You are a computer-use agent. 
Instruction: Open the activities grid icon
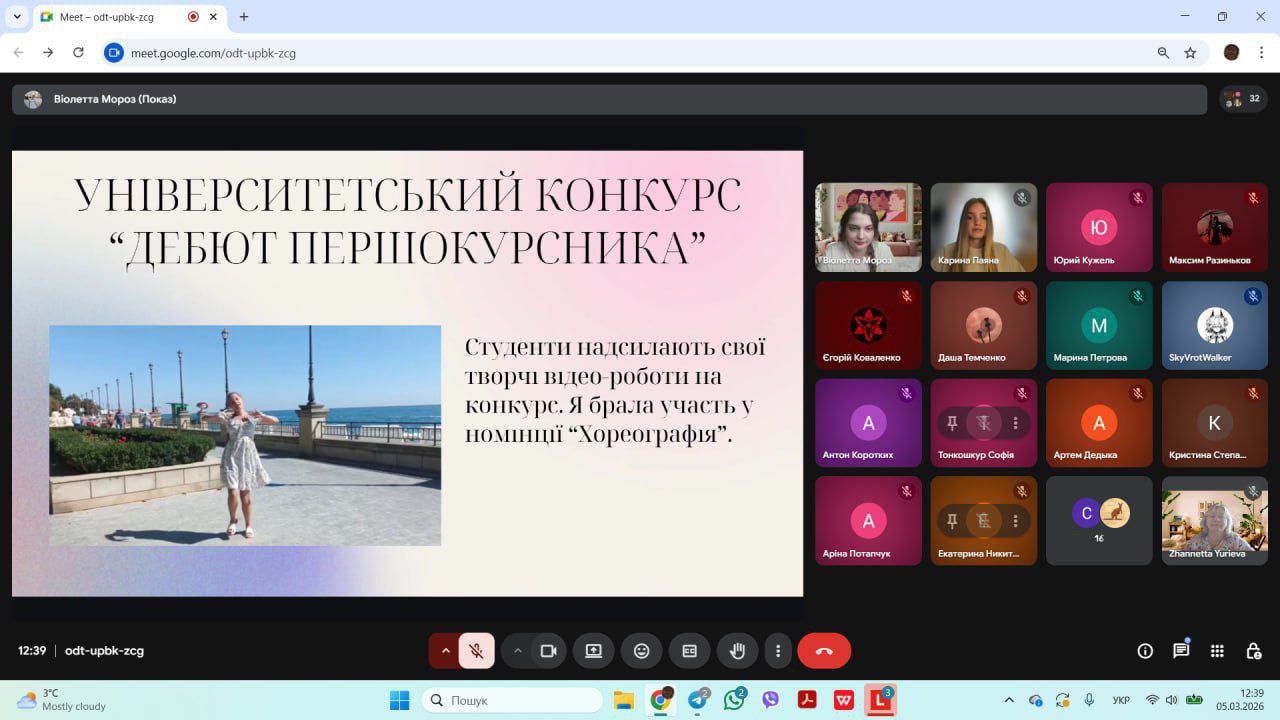coord(1217,651)
